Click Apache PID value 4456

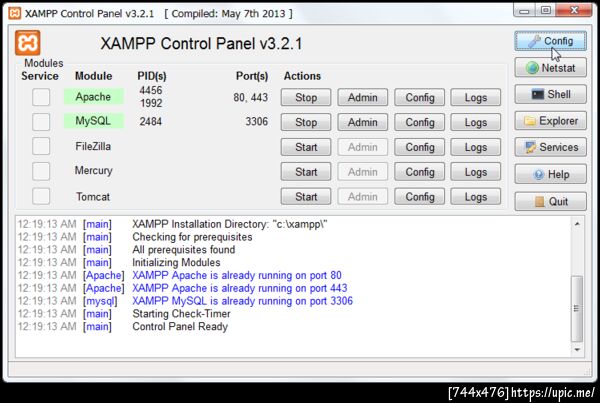point(151,90)
